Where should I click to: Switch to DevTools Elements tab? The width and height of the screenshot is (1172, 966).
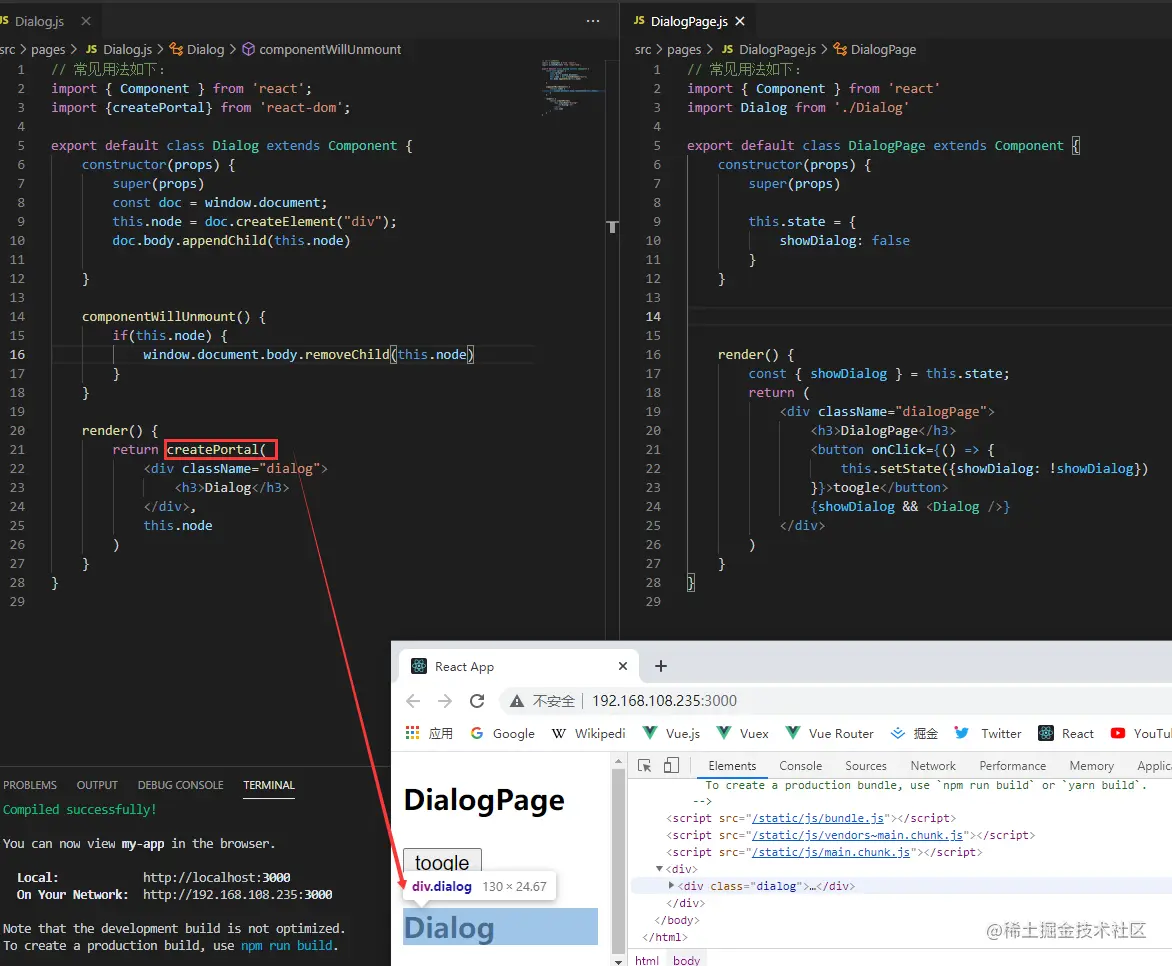tap(732, 766)
